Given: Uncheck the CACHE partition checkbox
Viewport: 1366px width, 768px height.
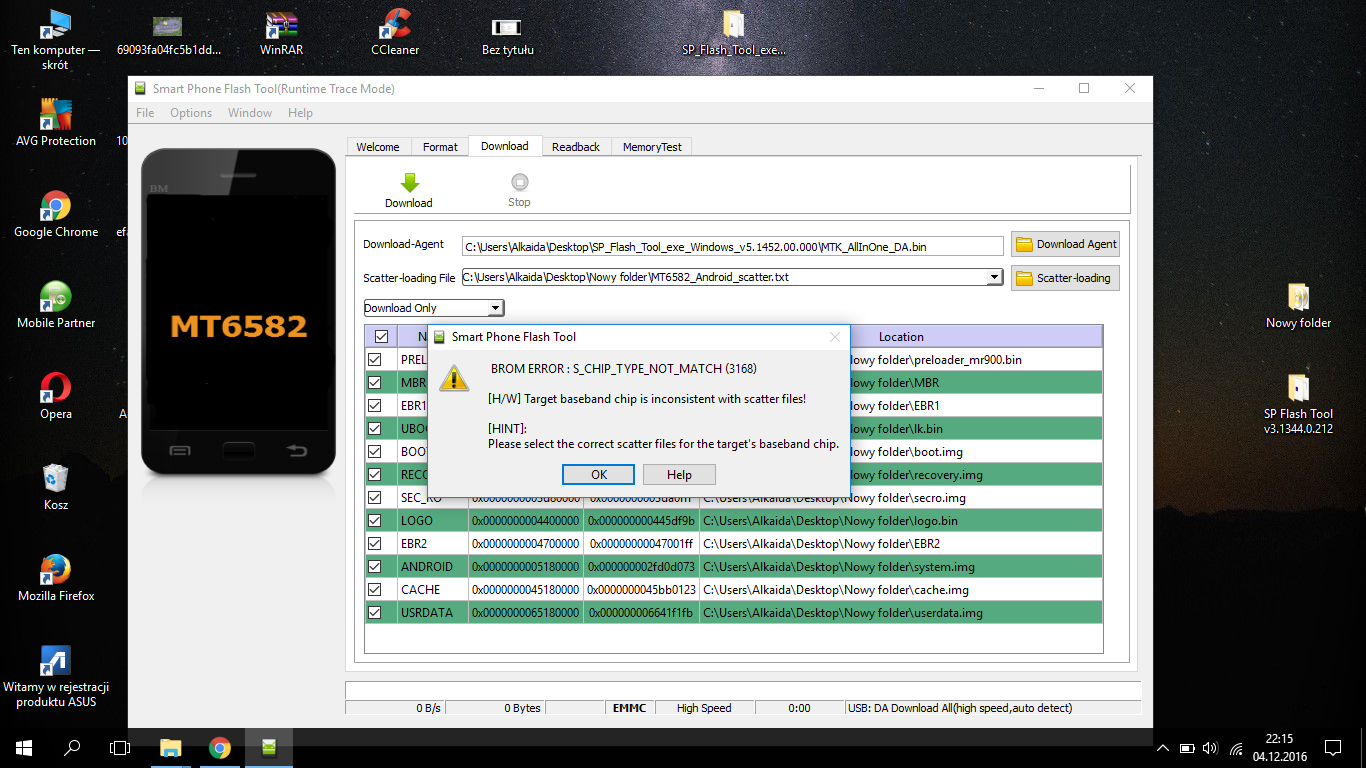Looking at the screenshot, I should pyautogui.click(x=375, y=589).
